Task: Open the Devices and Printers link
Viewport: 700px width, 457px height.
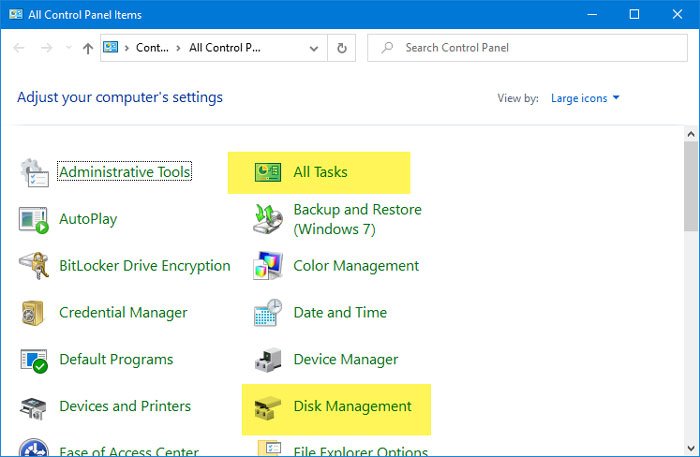Action: (x=125, y=406)
